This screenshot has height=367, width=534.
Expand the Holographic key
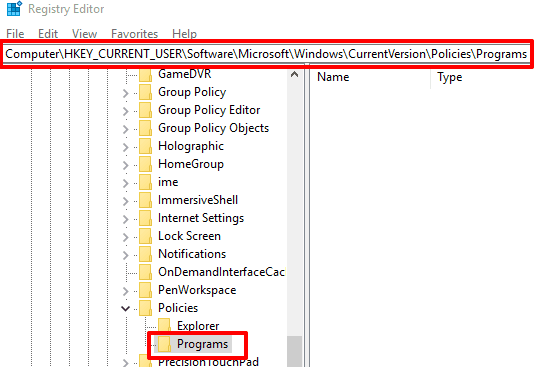(x=126, y=147)
